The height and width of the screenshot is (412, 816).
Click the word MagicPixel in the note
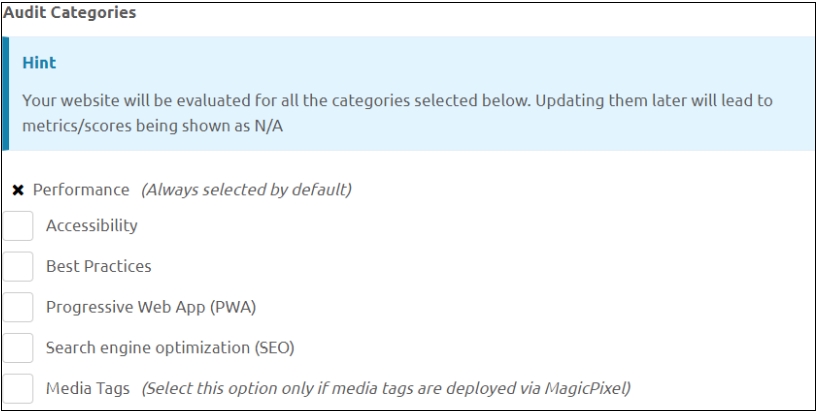594,388
